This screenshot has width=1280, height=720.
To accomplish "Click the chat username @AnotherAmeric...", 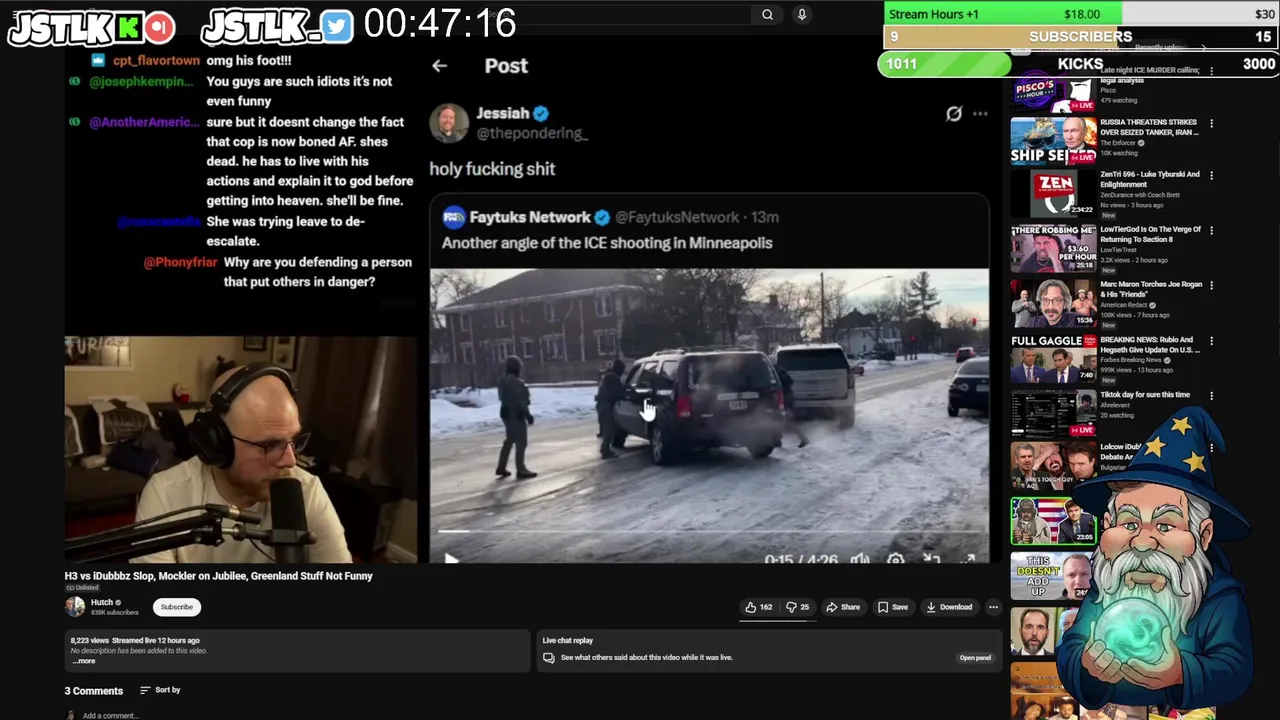I will [x=144, y=122].
